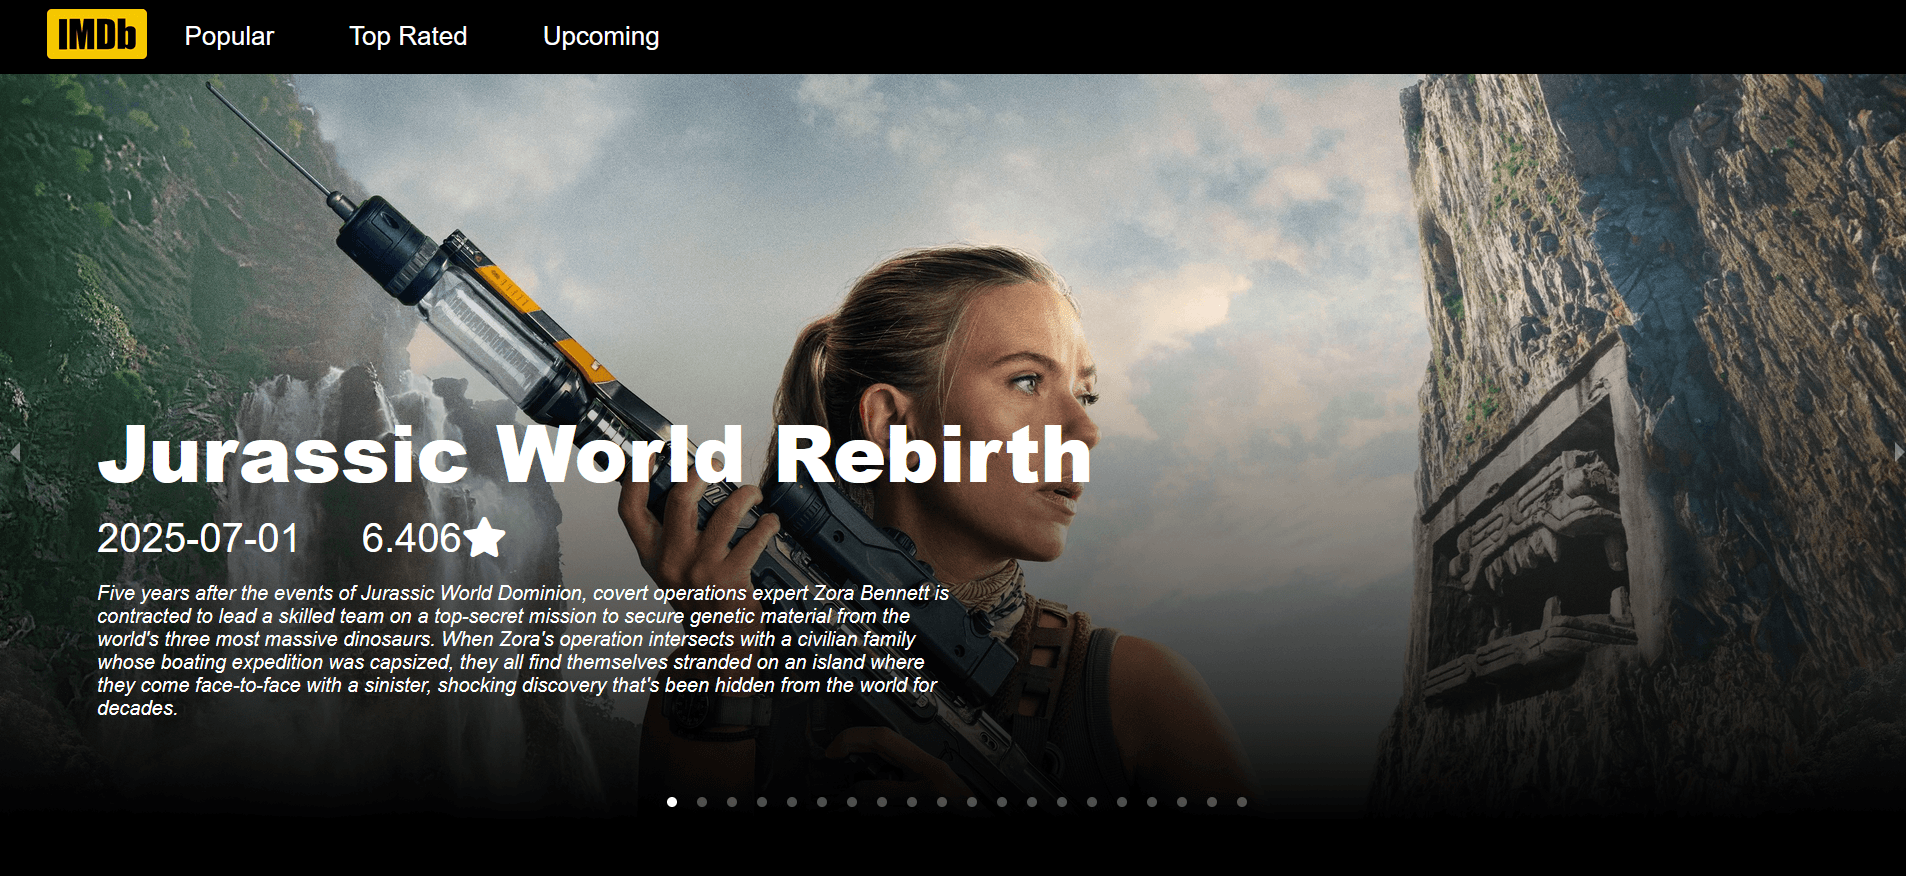Click the fourth carousel indicator dot
This screenshot has height=876, width=1906.
(x=762, y=802)
